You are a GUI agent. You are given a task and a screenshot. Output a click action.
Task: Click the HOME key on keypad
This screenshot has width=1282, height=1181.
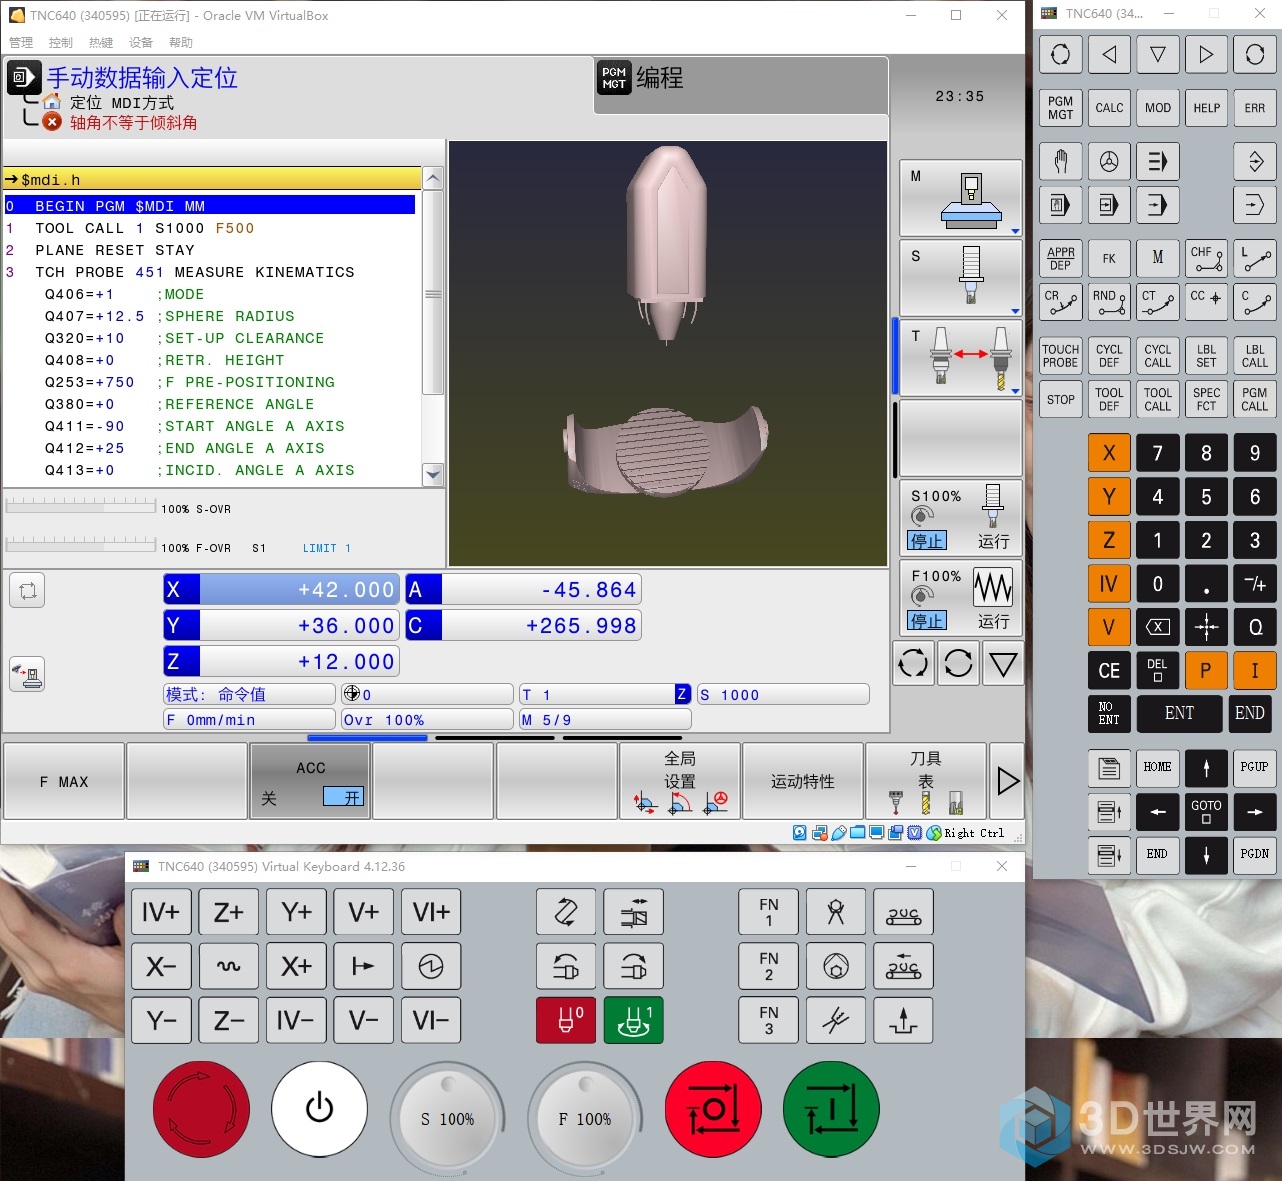pyautogui.click(x=1158, y=767)
